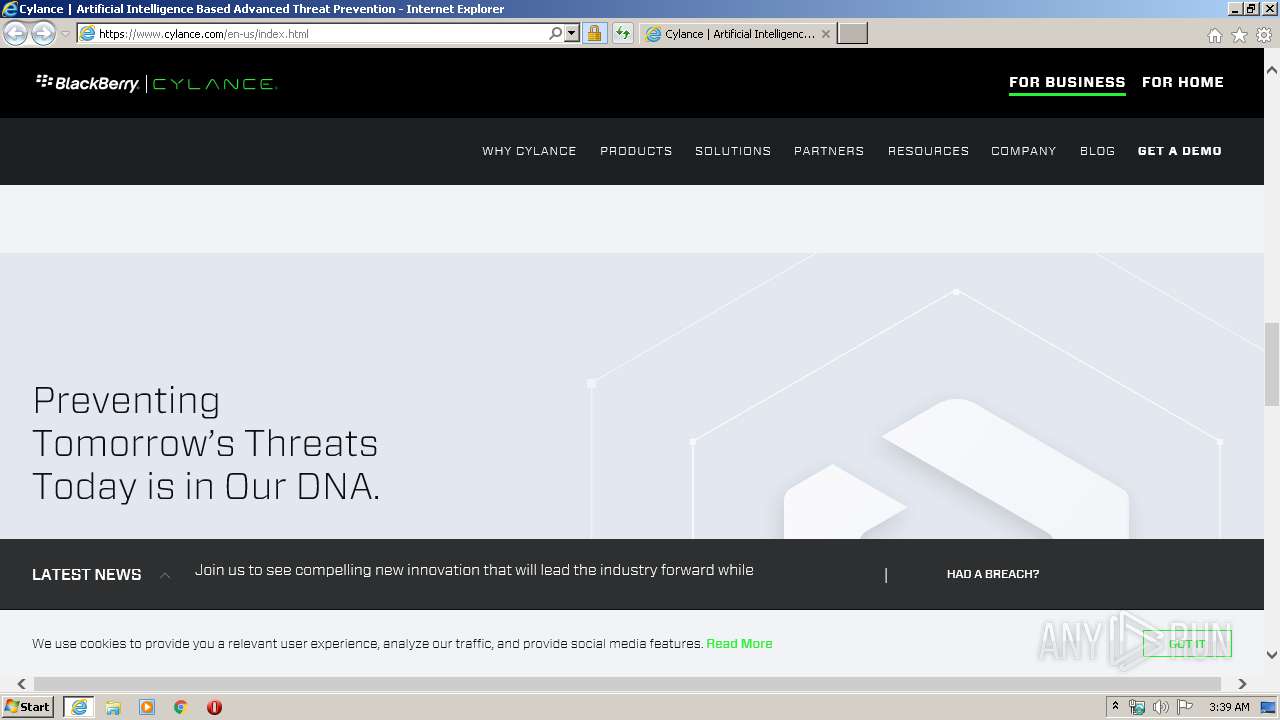This screenshot has width=1280, height=720.
Task: Switch to the FOR HOME section
Action: click(x=1183, y=82)
